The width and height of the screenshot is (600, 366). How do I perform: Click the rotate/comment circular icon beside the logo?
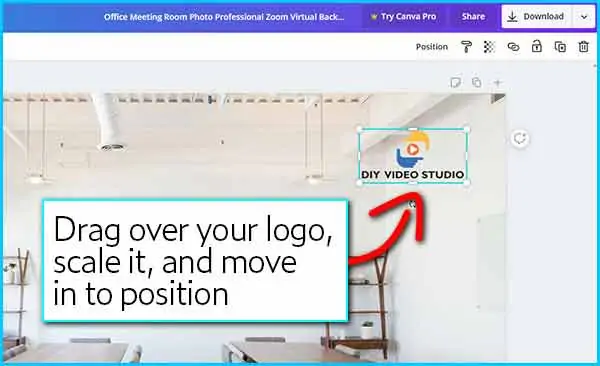coord(520,139)
